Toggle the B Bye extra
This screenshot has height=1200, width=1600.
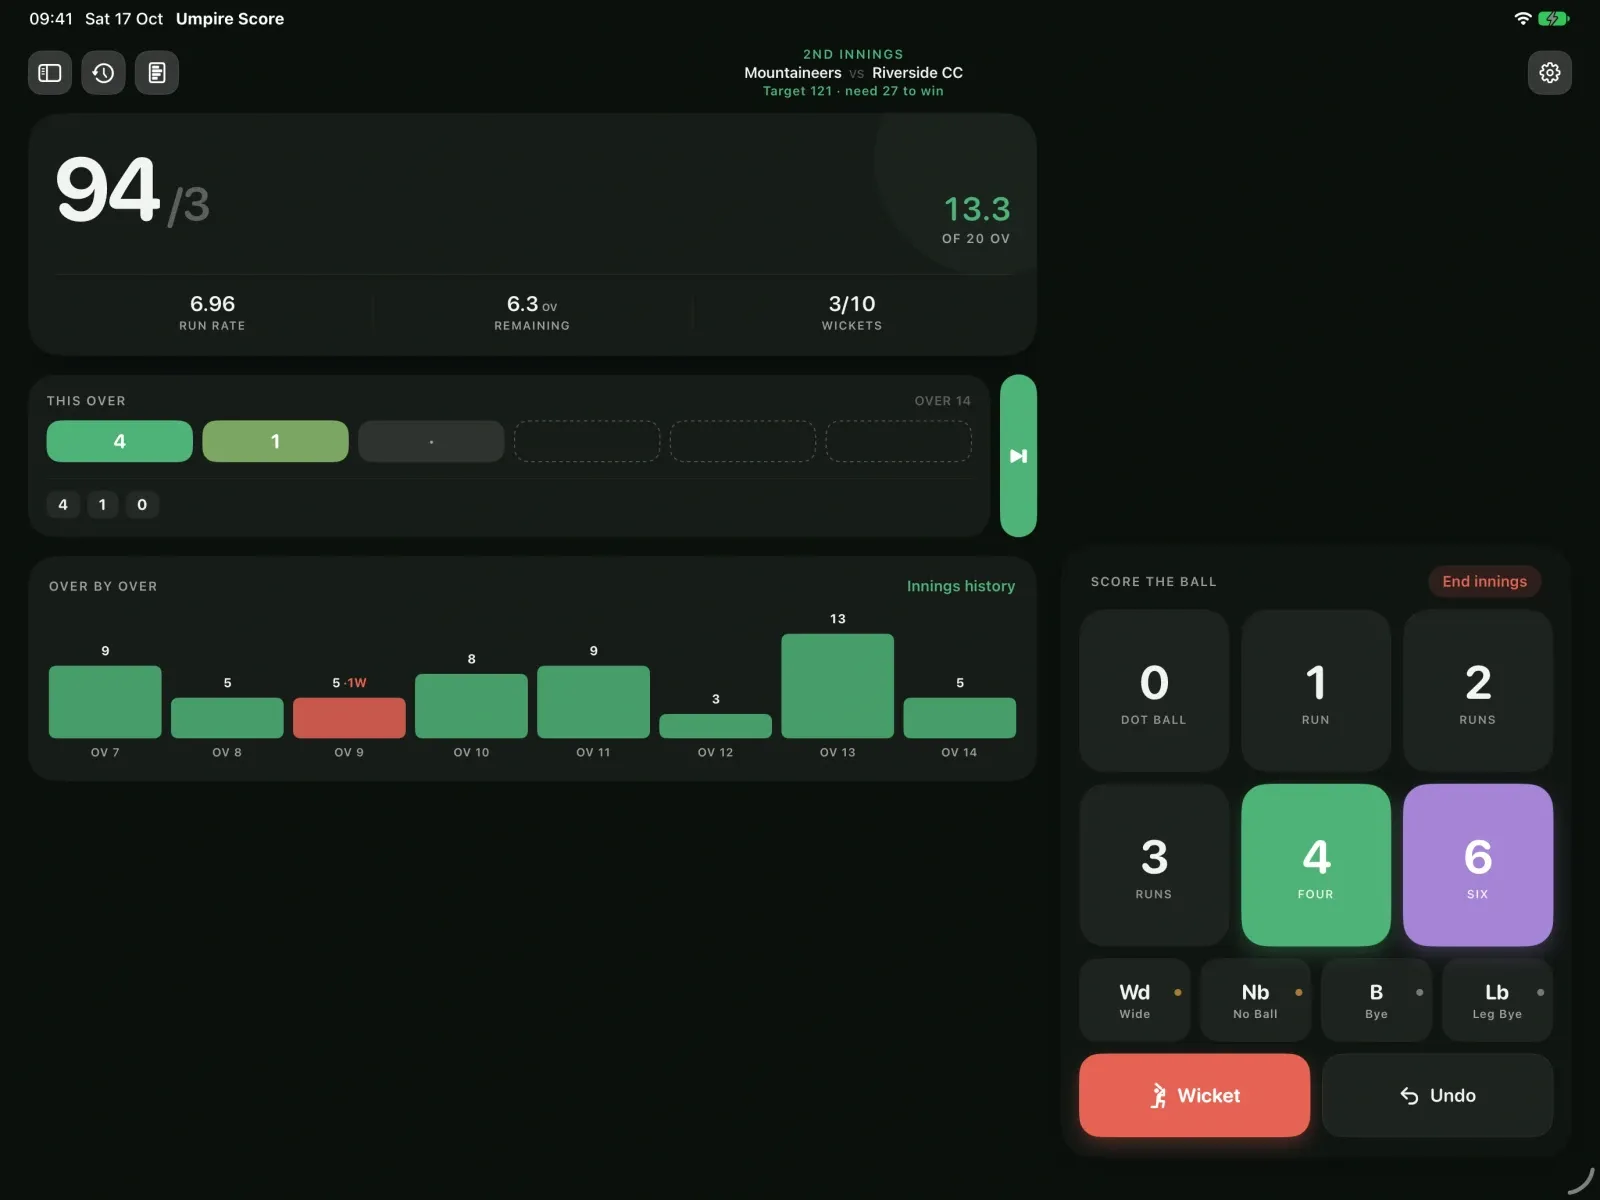[1376, 1000]
